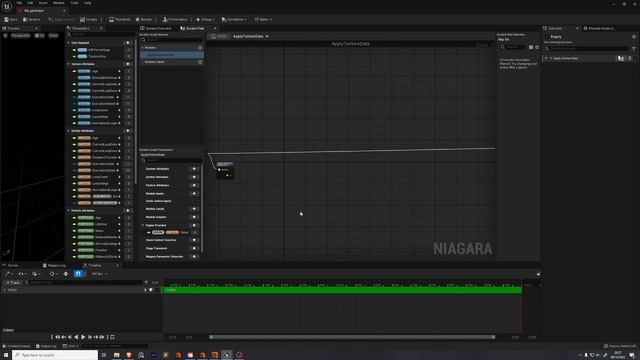
Task: Click the timeline filter icon
Action: click(146, 282)
